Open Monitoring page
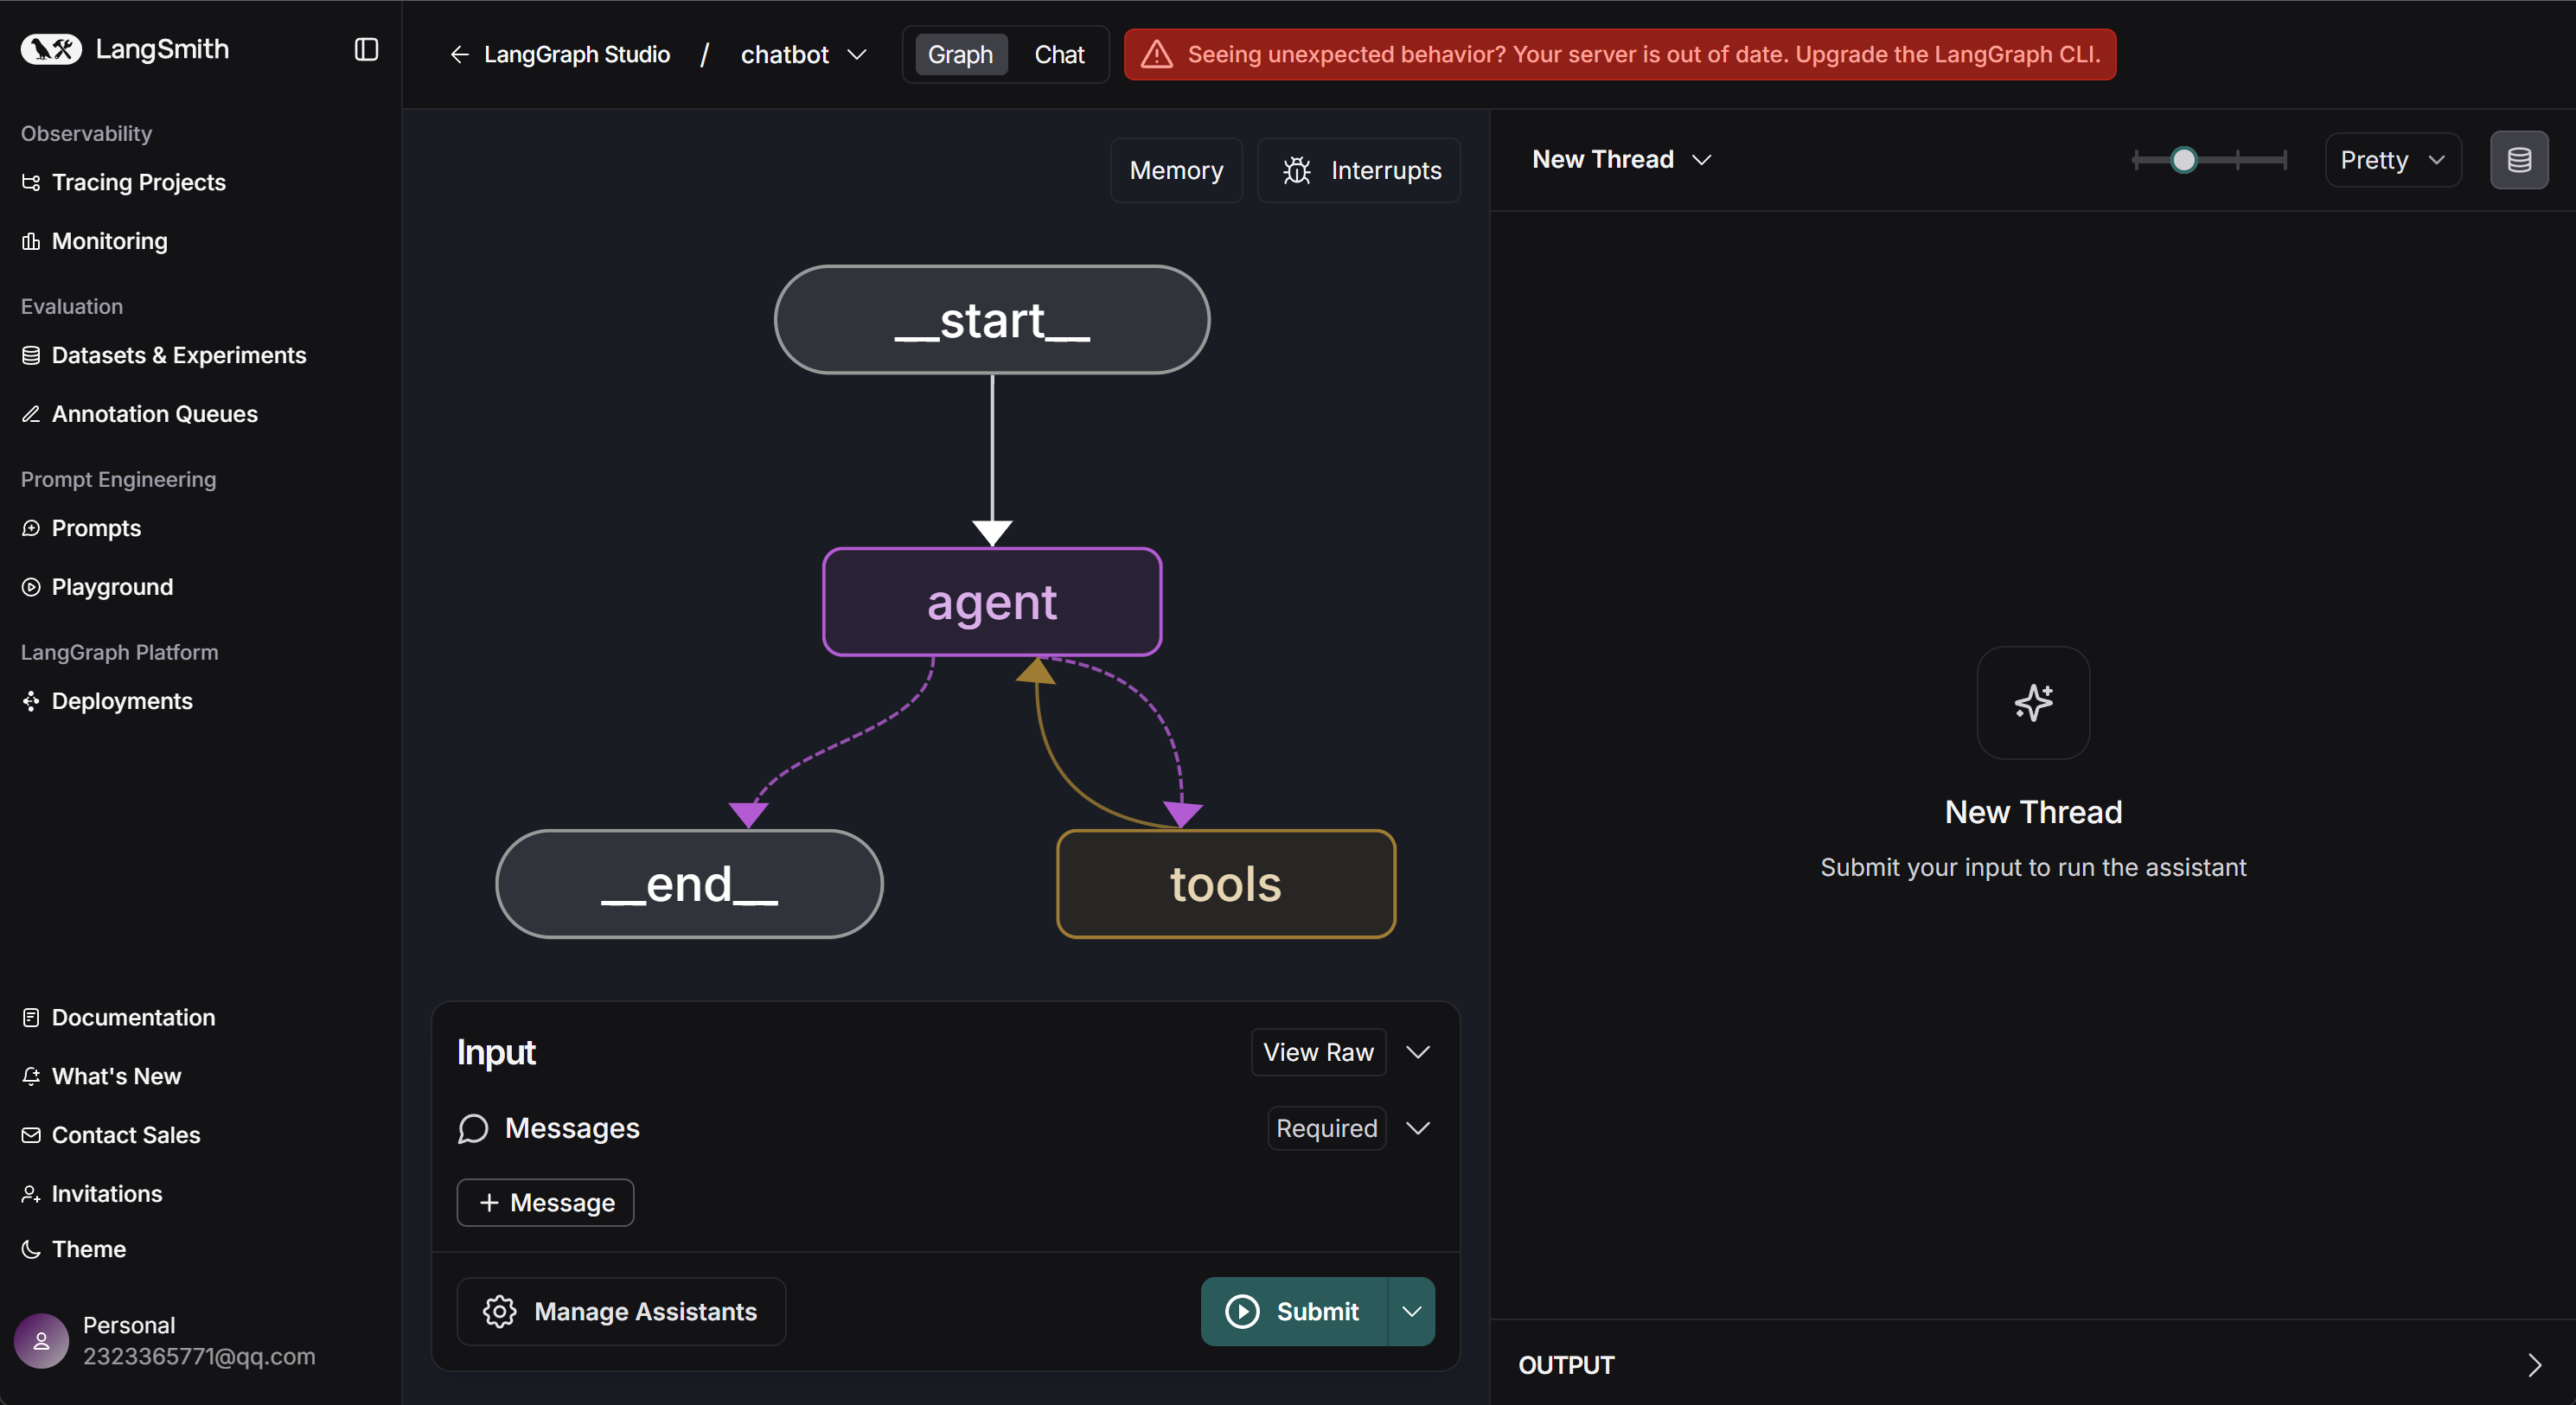This screenshot has height=1405, width=2576. [x=109, y=241]
